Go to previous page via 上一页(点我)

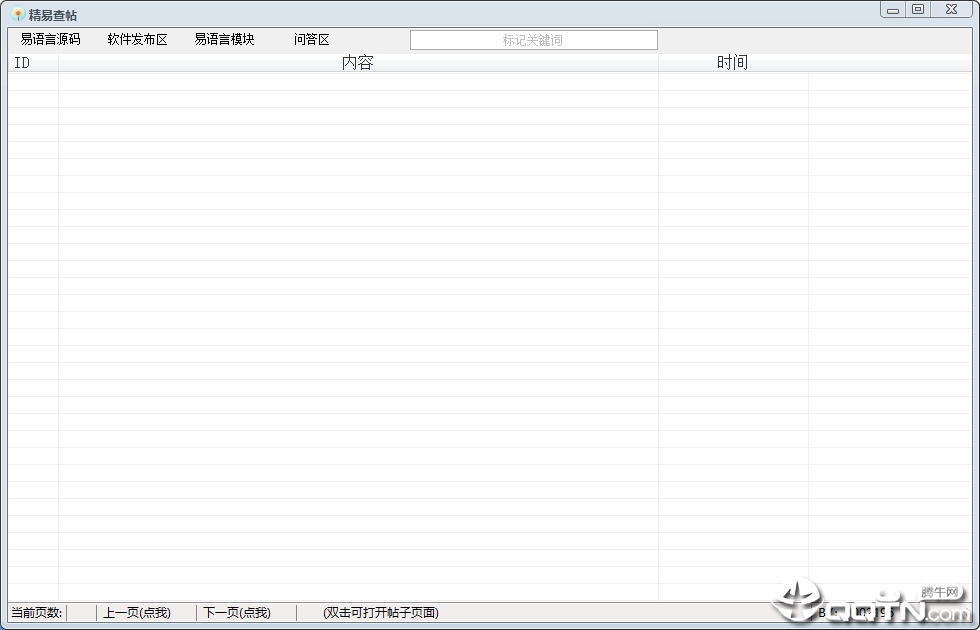coord(137,612)
